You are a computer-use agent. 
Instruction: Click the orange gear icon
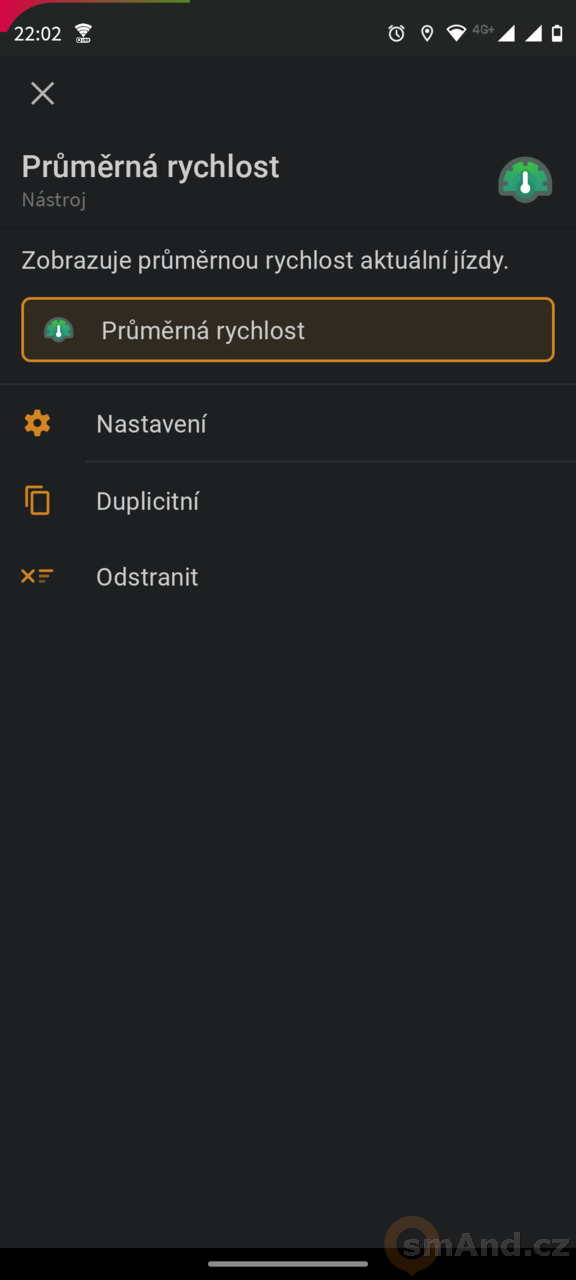tap(37, 423)
